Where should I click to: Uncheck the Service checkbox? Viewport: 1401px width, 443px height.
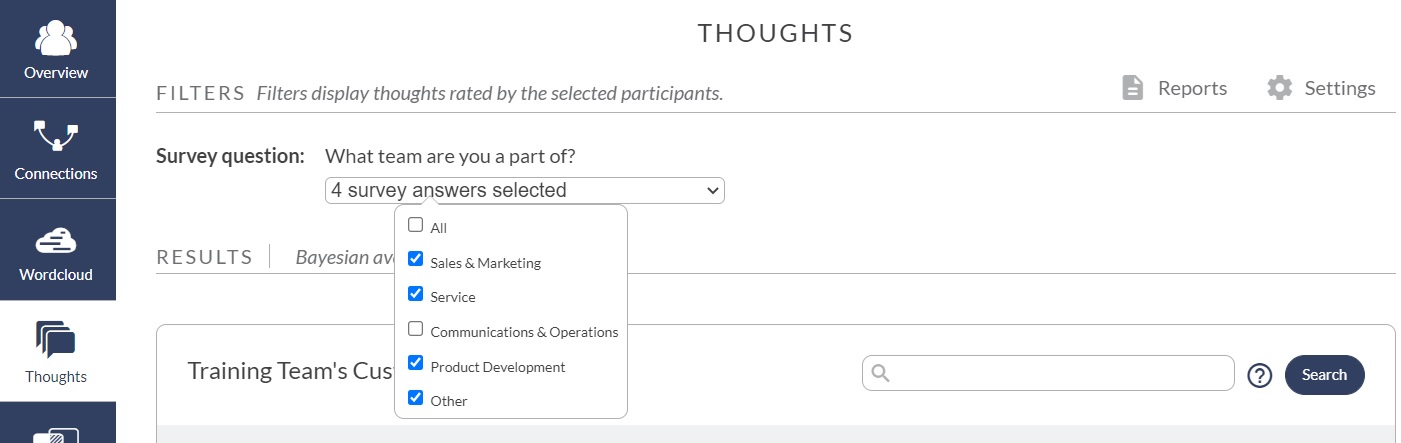tap(416, 294)
